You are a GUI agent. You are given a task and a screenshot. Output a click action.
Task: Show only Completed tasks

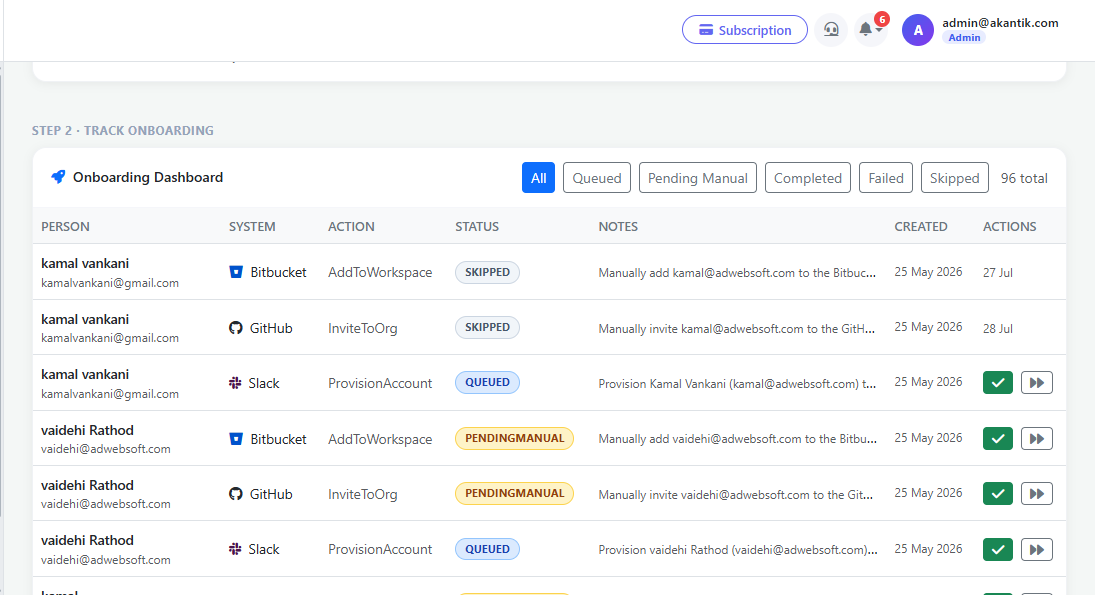[807, 178]
